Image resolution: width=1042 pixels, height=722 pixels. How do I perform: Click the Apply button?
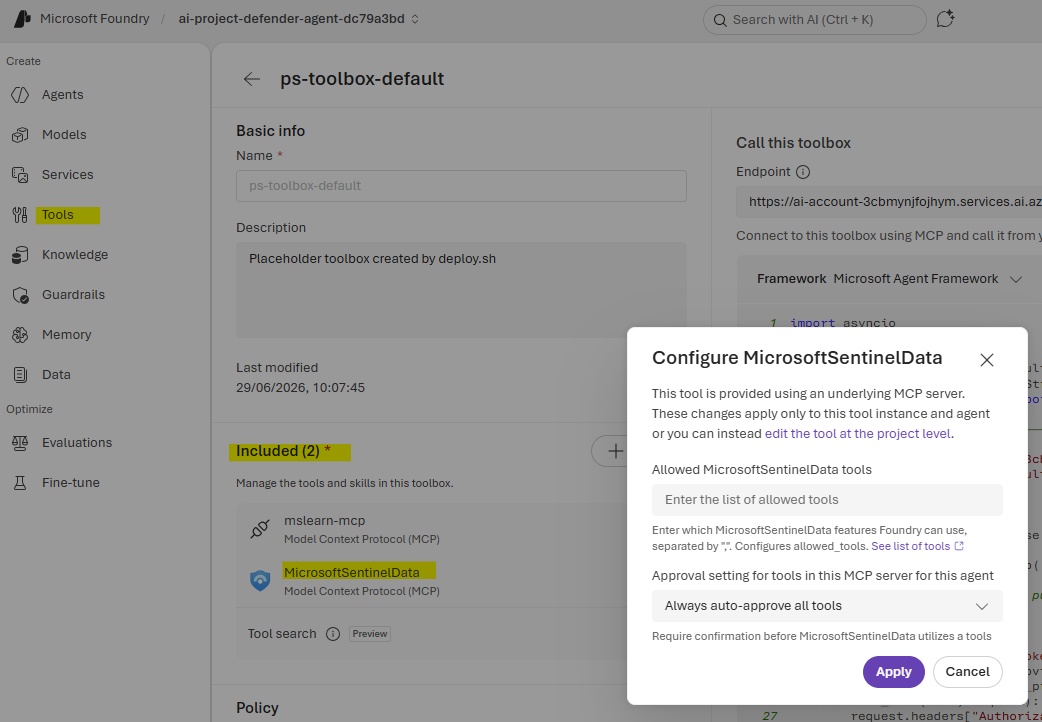893,671
